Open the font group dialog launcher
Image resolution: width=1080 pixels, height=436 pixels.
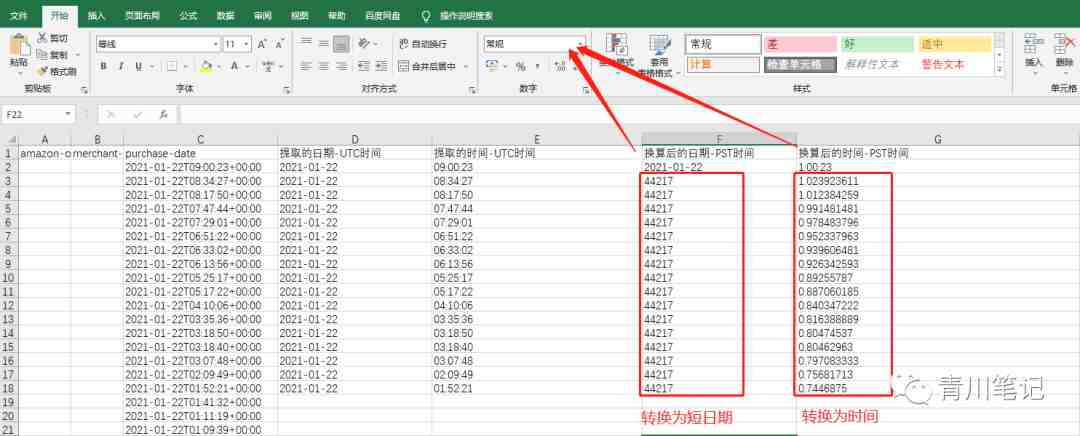285,90
